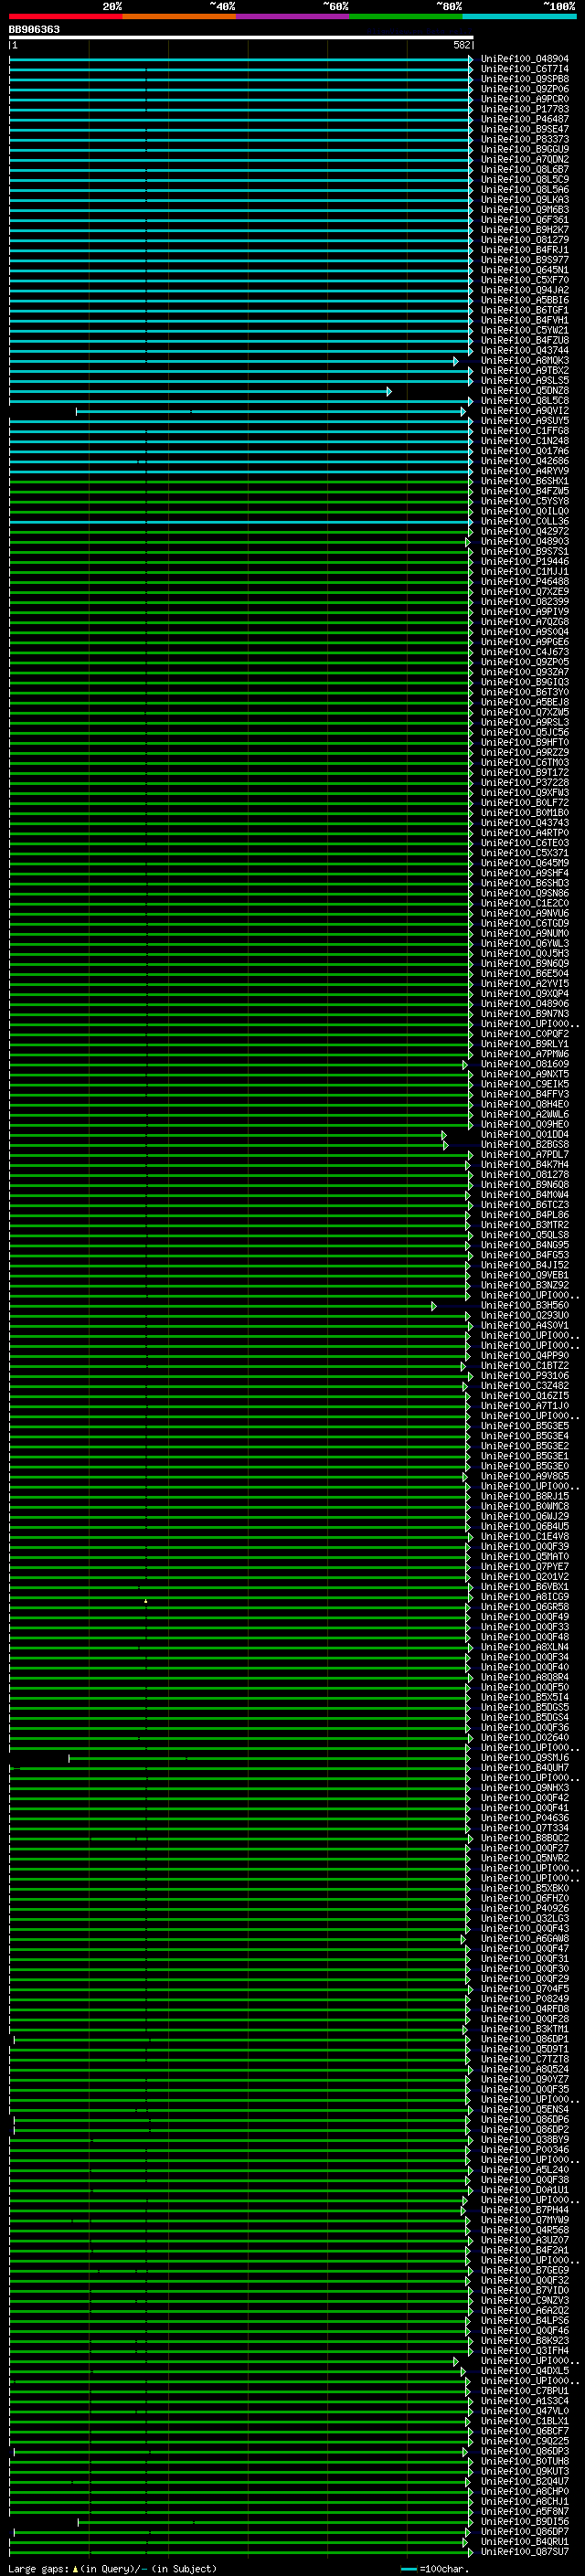The image size is (585, 2576).
Task: Click the purple ~60% identity legend segment
Action: [x=293, y=16]
